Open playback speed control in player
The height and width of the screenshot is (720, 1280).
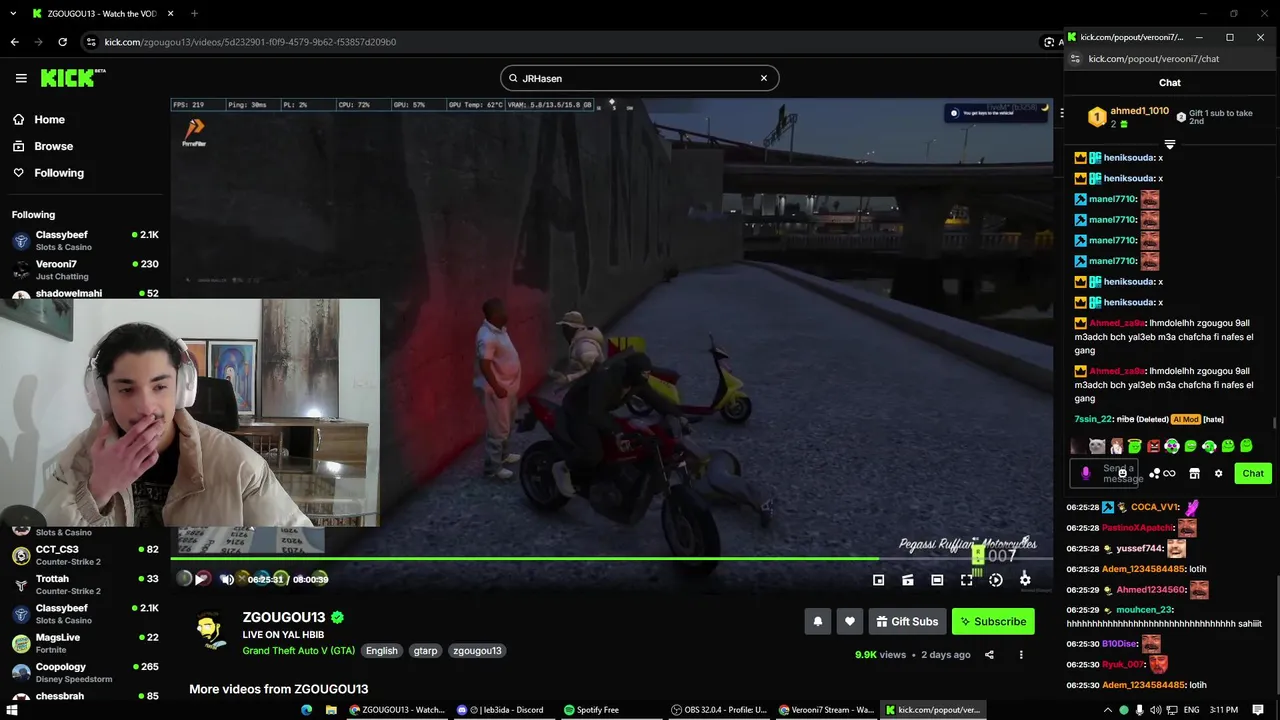click(996, 580)
